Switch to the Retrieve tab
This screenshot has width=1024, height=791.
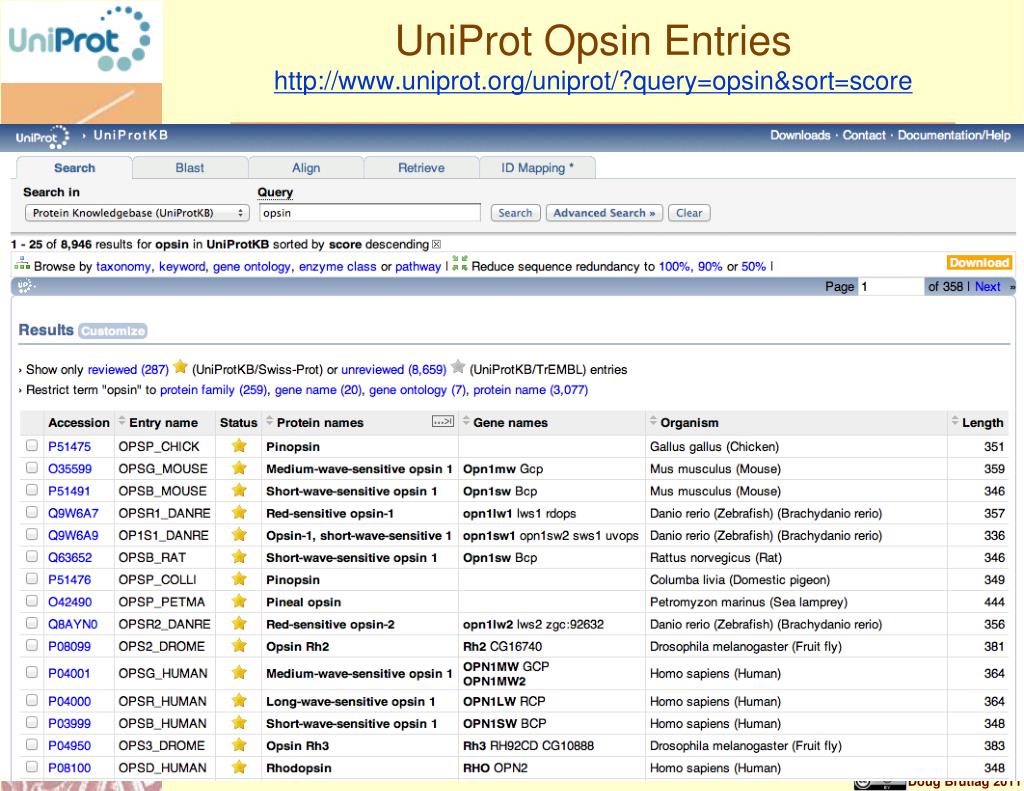421,168
